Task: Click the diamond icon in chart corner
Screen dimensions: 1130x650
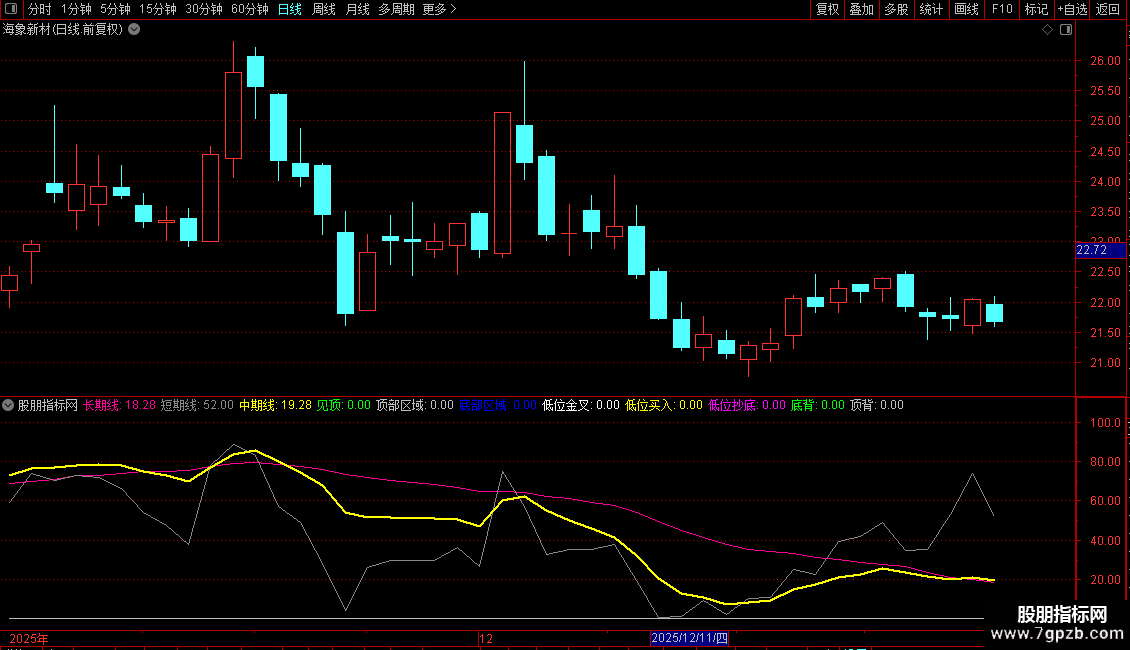Action: [1048, 30]
